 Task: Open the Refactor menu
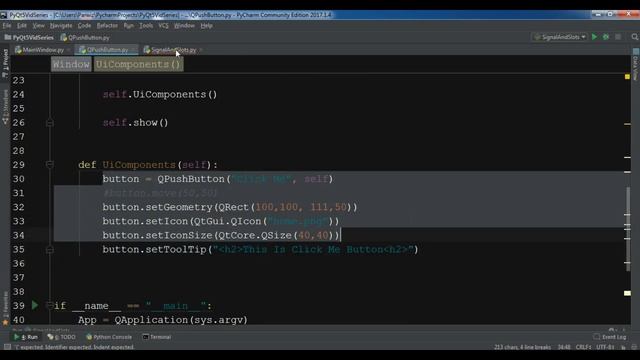click(107, 25)
